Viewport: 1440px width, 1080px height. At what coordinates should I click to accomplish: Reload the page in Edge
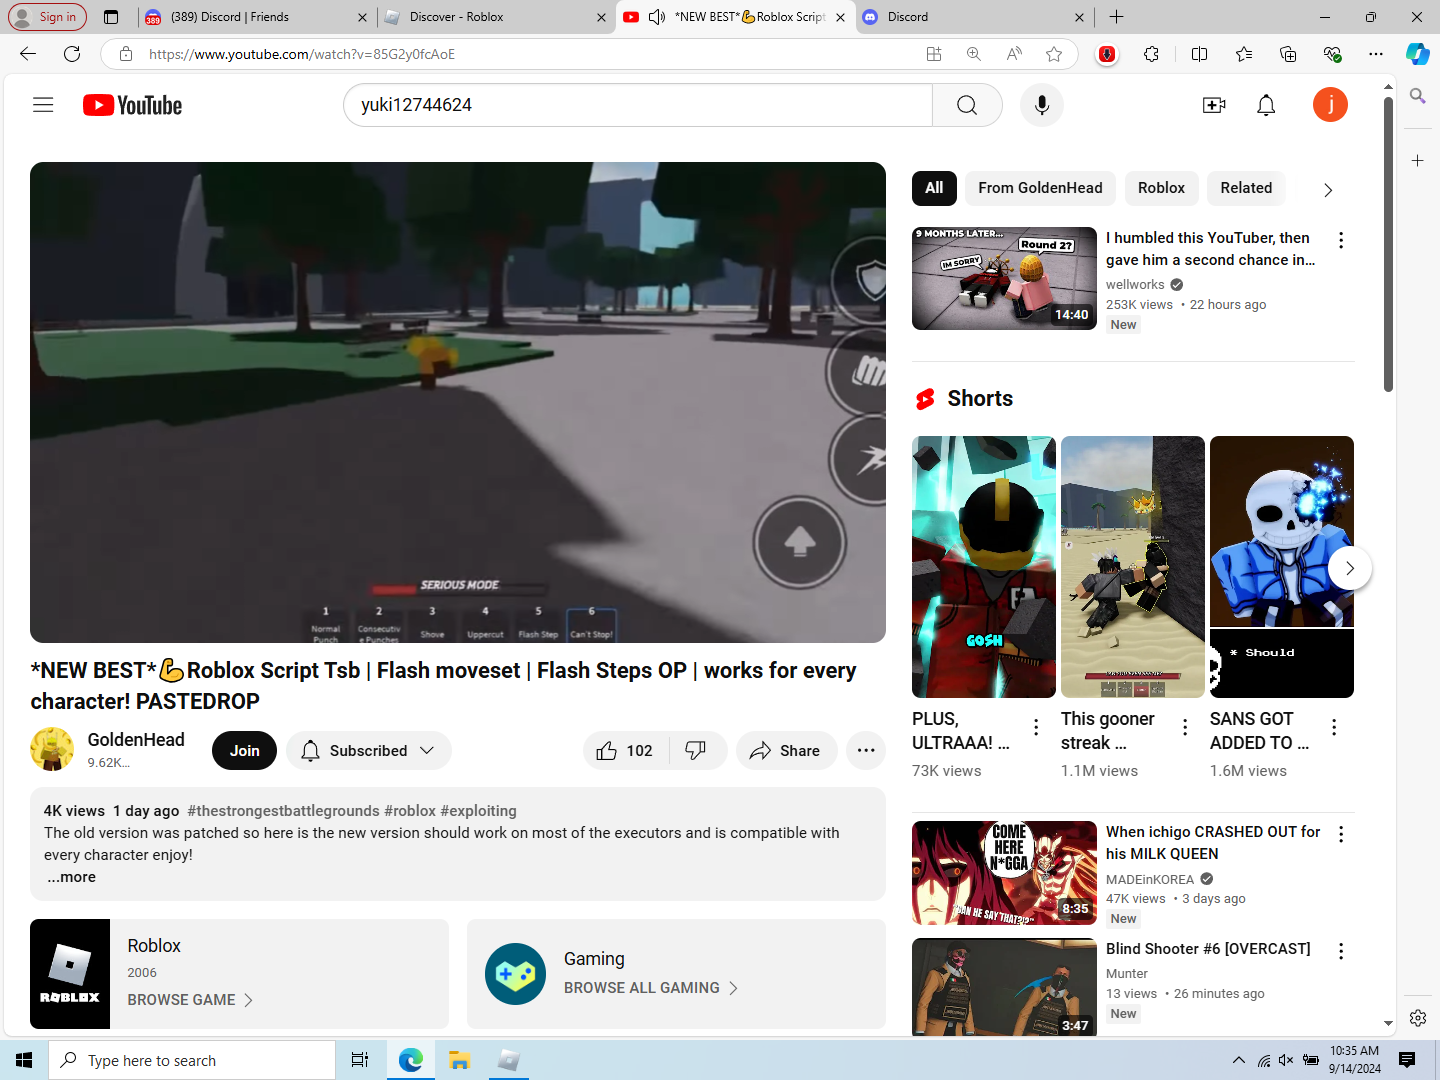[72, 54]
